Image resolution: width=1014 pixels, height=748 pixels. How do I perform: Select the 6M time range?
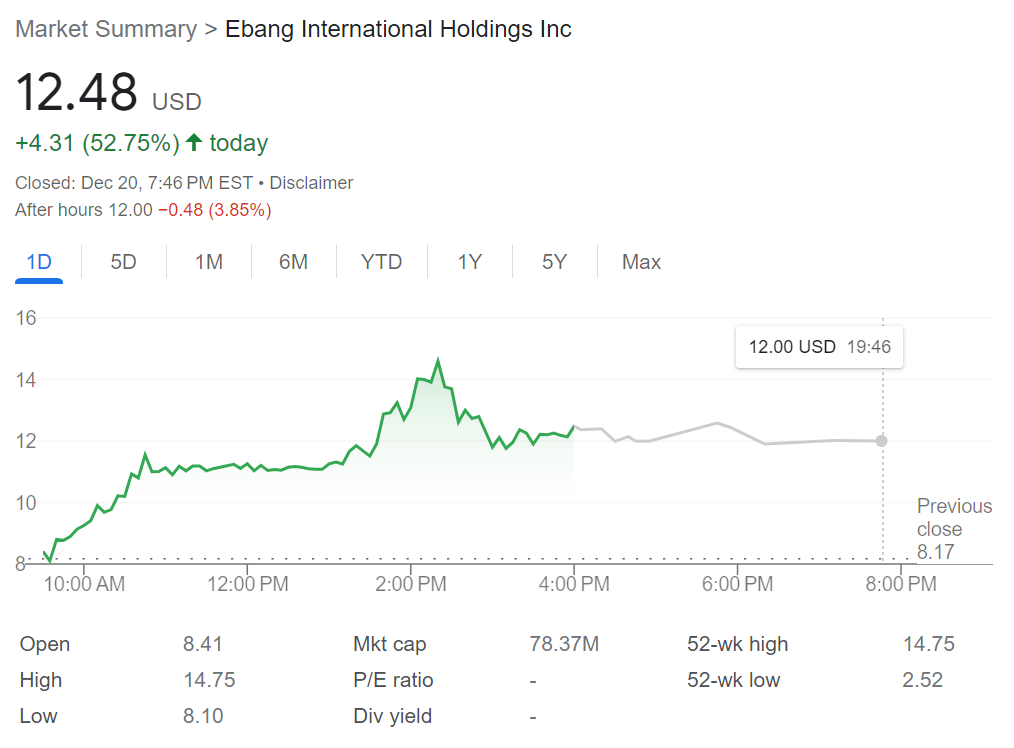[x=293, y=262]
